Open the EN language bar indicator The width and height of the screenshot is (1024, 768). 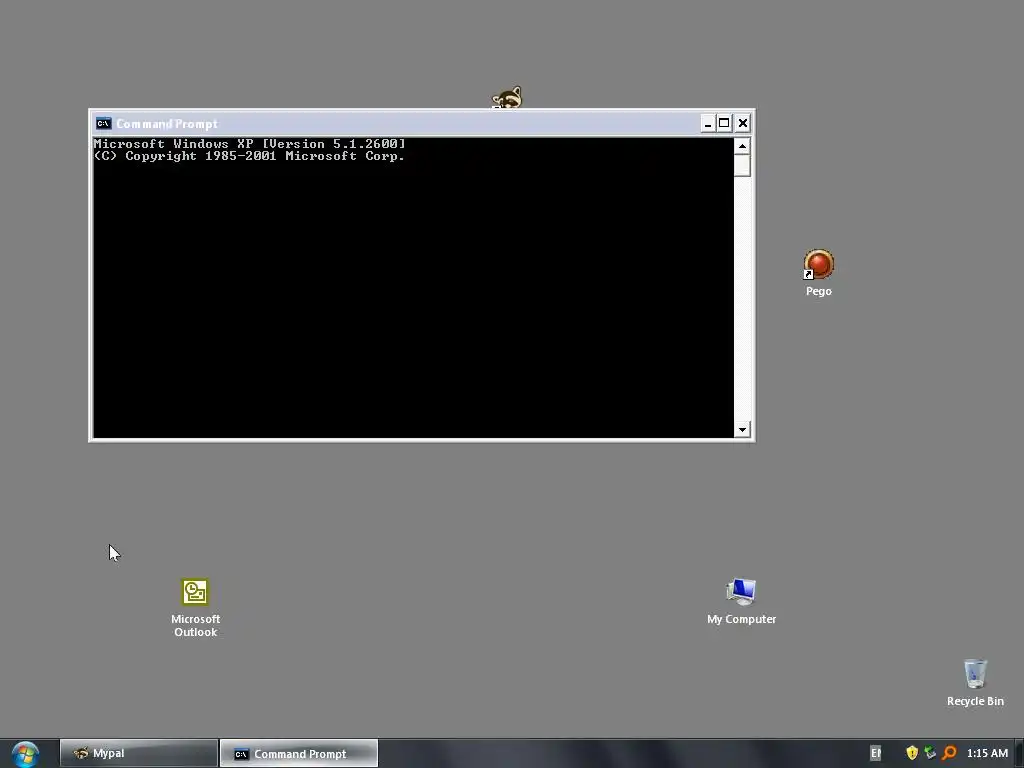pyautogui.click(x=875, y=753)
